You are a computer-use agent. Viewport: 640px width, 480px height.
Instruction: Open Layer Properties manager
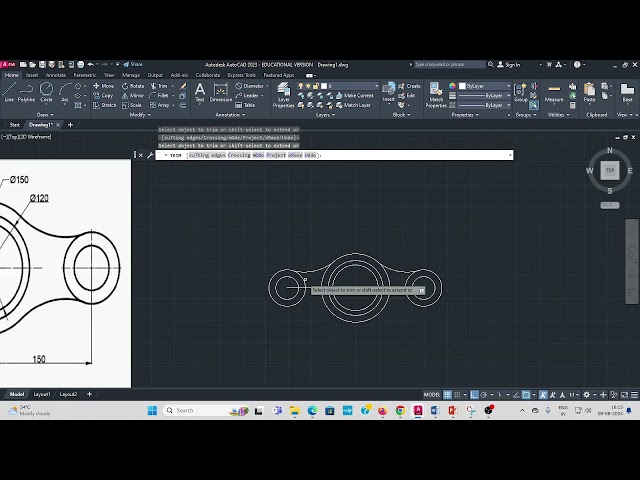tap(283, 95)
